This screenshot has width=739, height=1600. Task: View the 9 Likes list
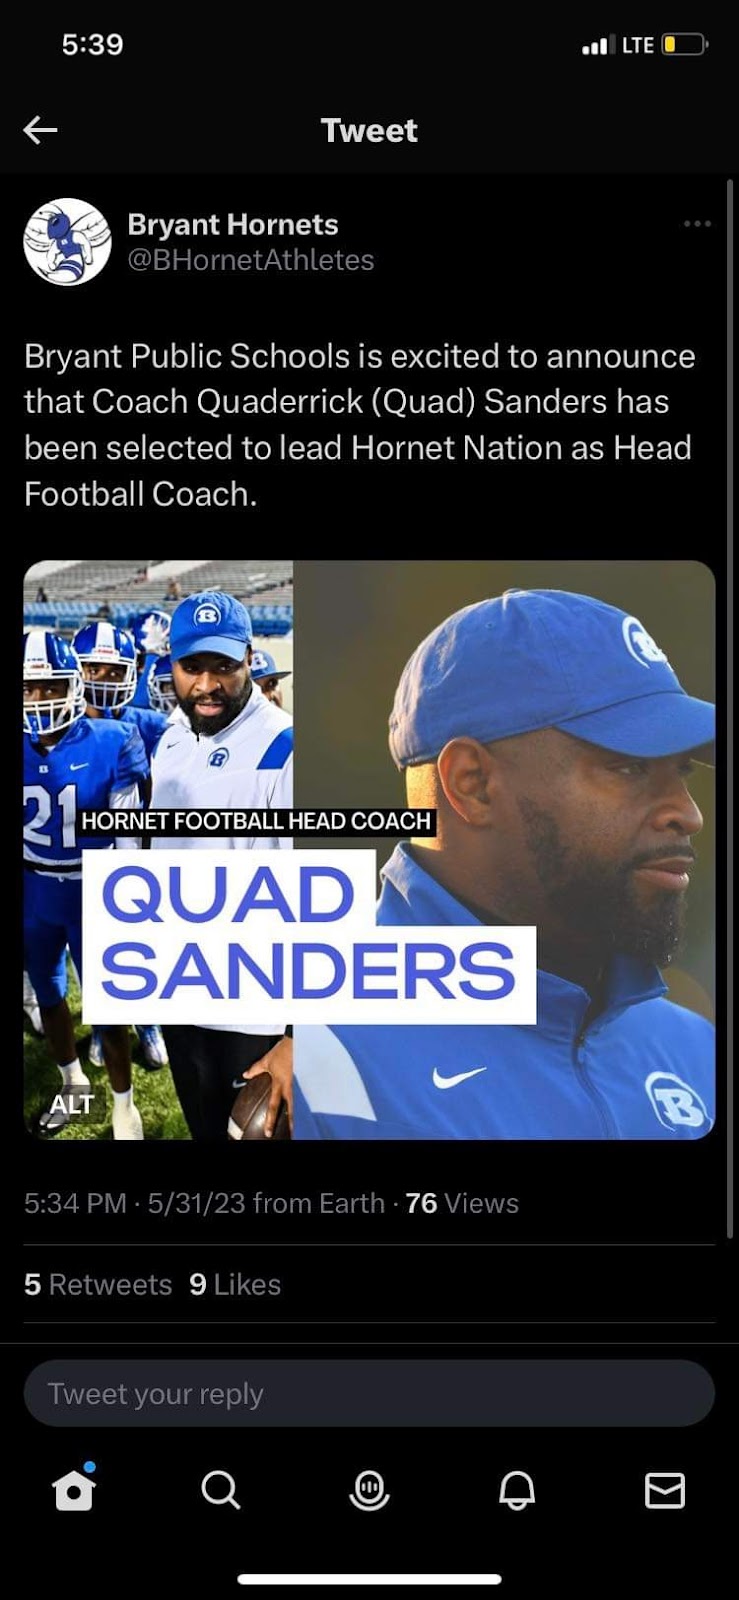point(235,1284)
